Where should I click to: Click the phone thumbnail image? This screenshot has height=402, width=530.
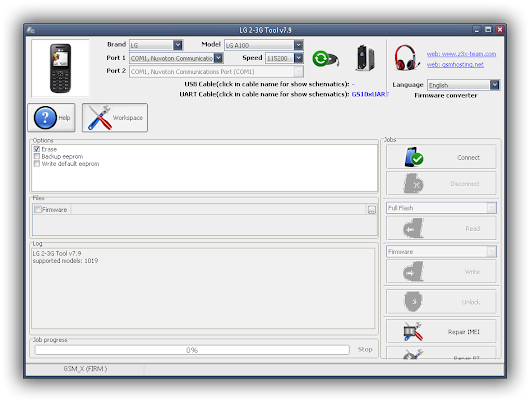[x=61, y=68]
